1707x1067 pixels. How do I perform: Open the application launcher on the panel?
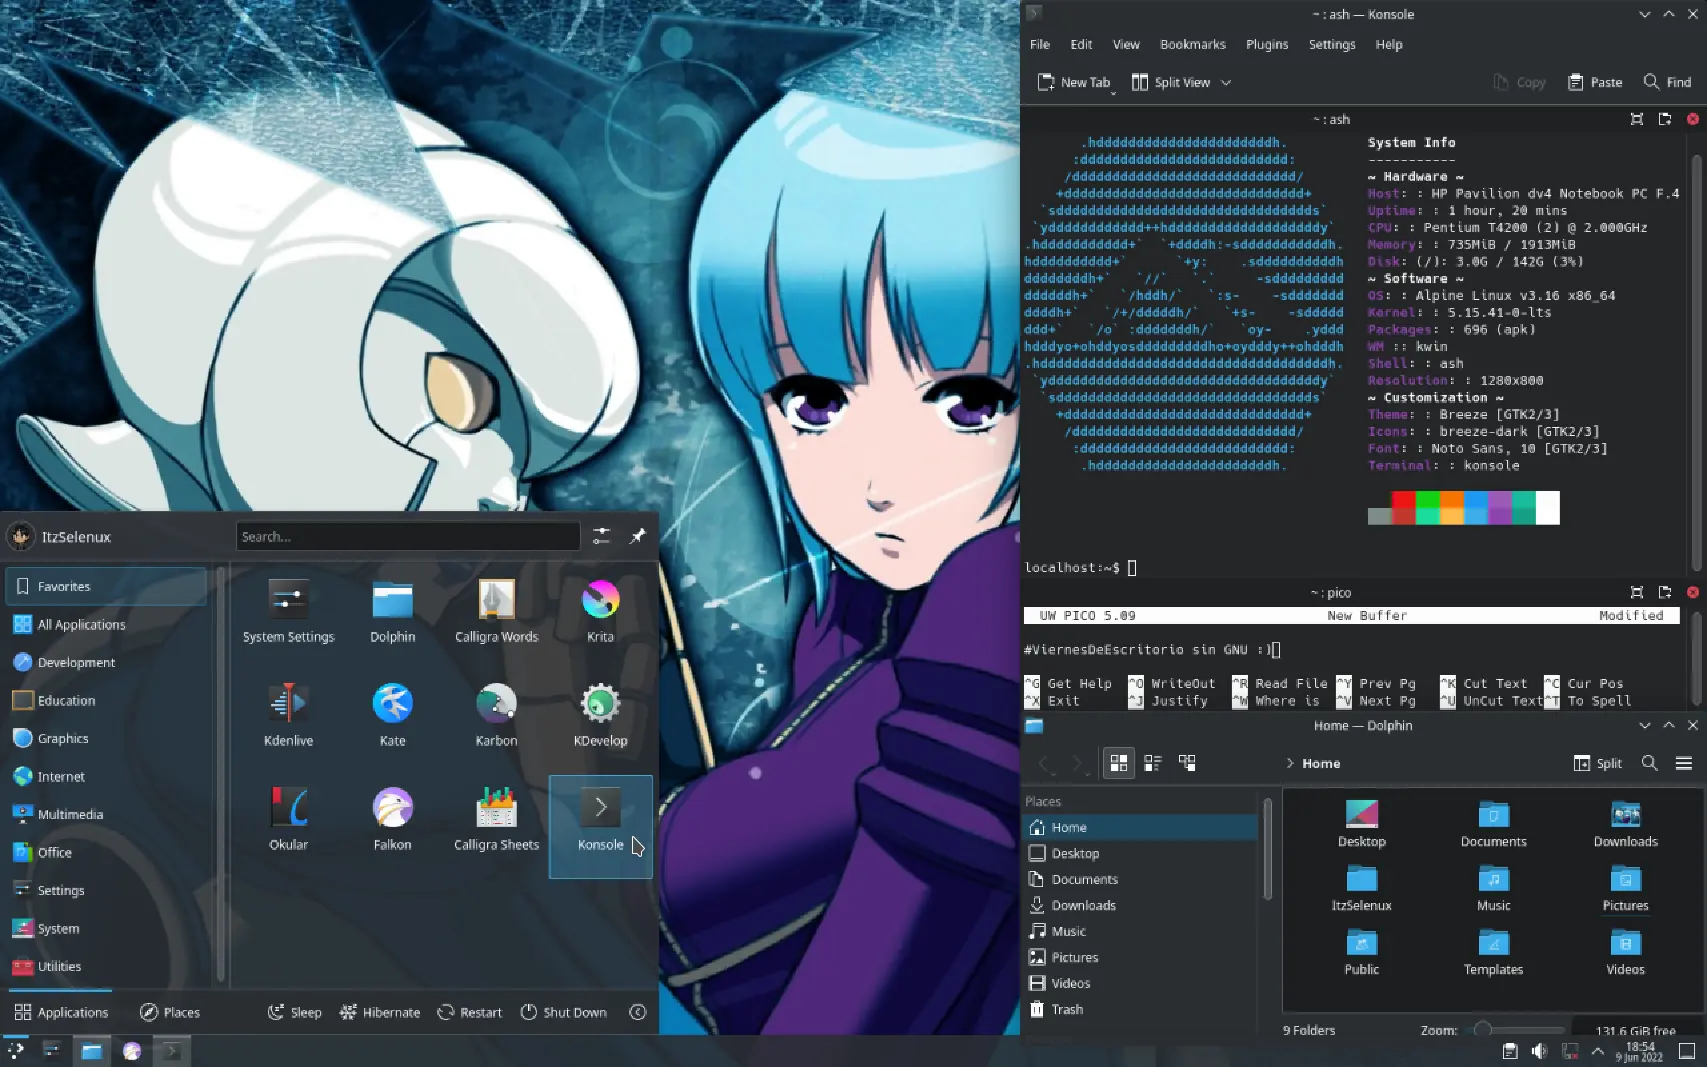pos(17,1050)
